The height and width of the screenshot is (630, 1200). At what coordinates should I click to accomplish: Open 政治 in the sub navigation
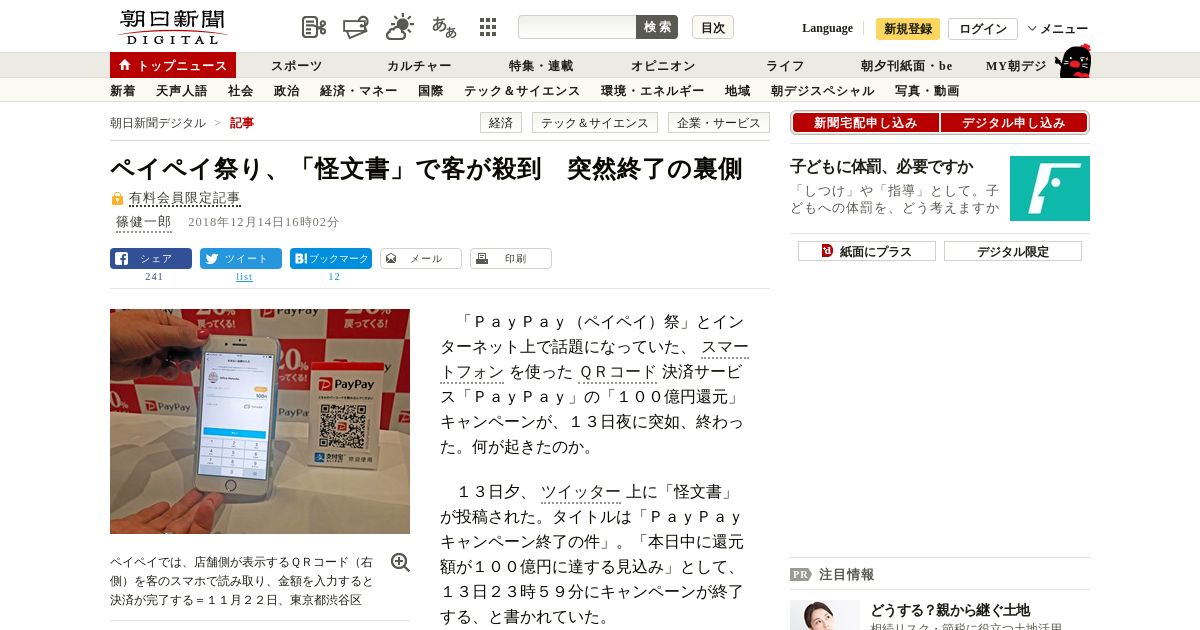(x=286, y=91)
